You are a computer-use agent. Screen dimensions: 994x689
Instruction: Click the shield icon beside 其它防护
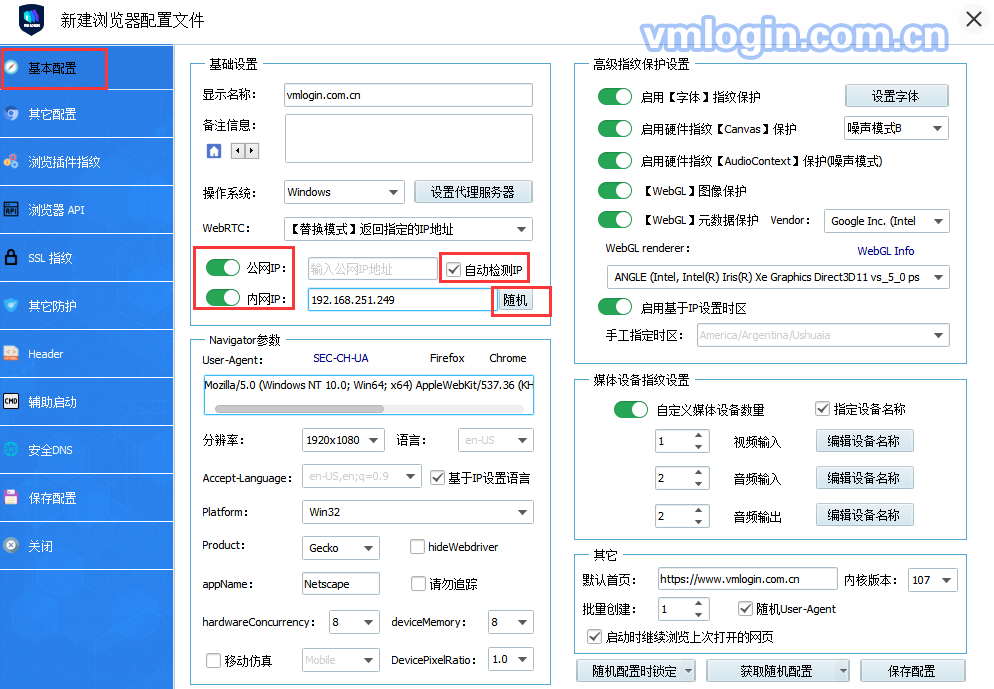(11, 306)
